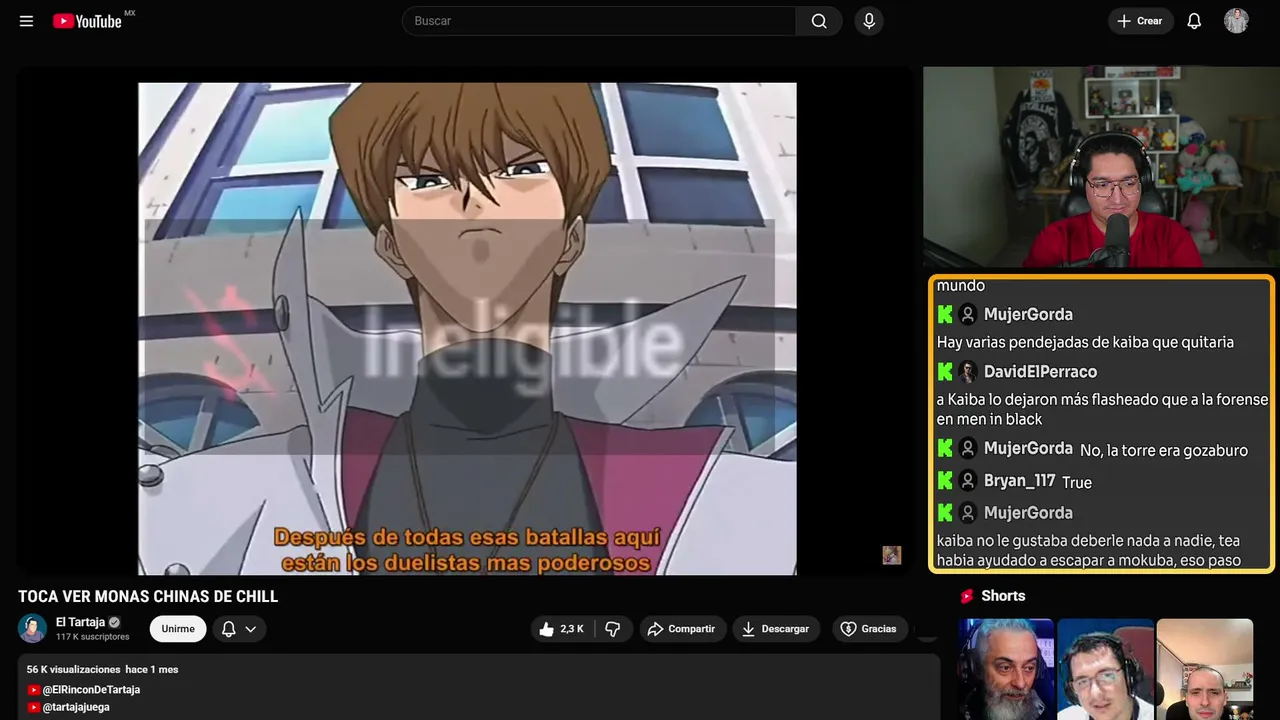1280x720 pixels.
Task: Open the El Tartaja channel avatar
Action: click(33, 628)
